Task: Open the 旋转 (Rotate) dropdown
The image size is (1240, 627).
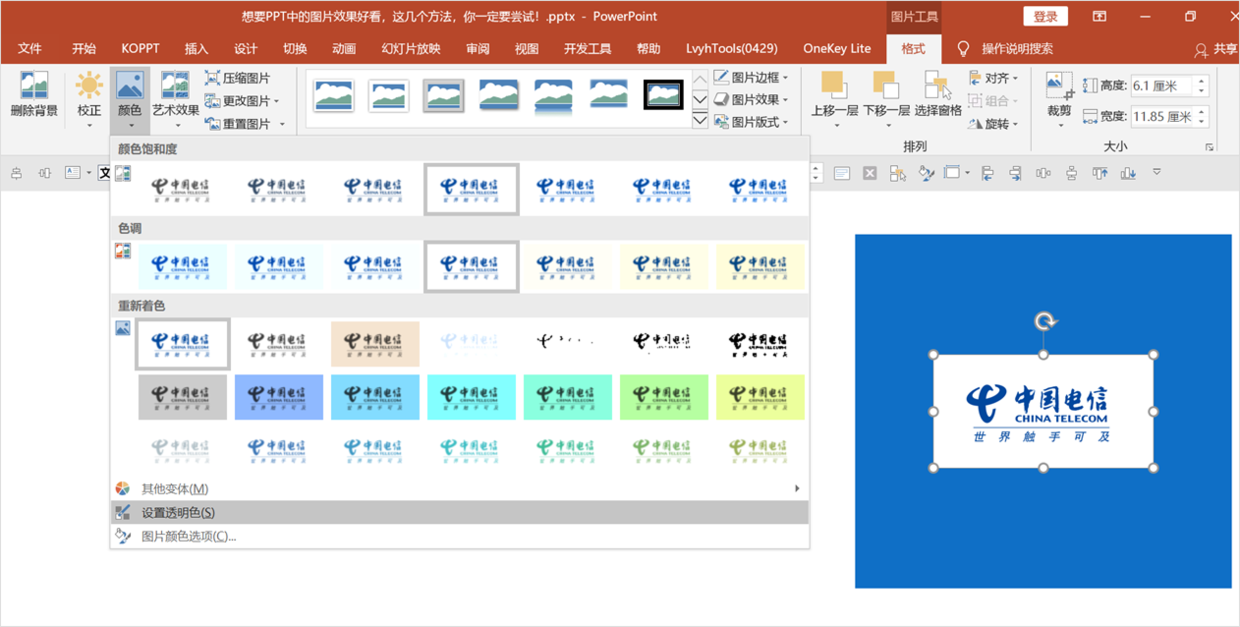Action: coord(994,124)
